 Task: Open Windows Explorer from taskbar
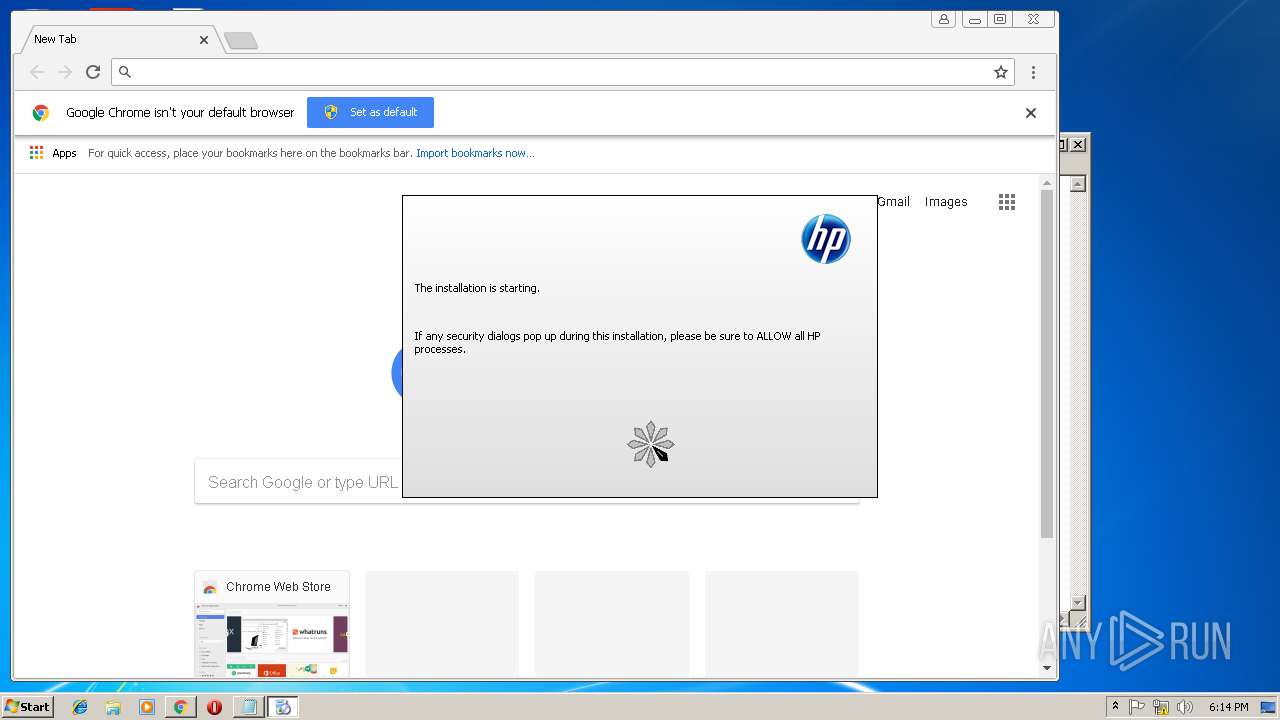tap(113, 707)
